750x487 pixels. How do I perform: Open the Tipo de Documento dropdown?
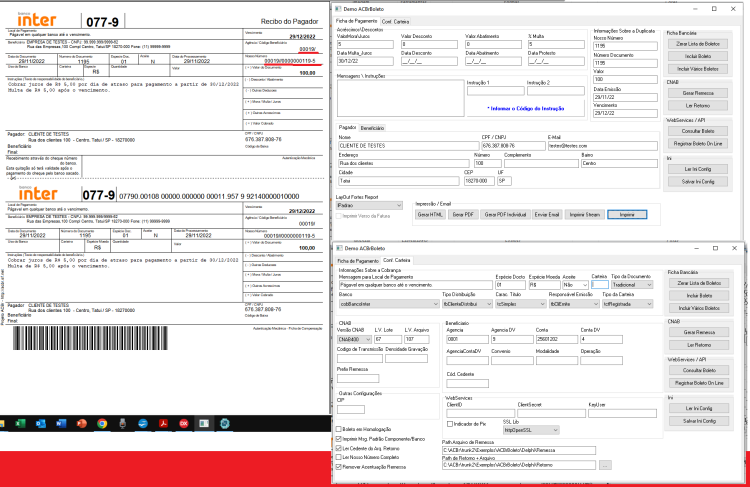click(632, 285)
